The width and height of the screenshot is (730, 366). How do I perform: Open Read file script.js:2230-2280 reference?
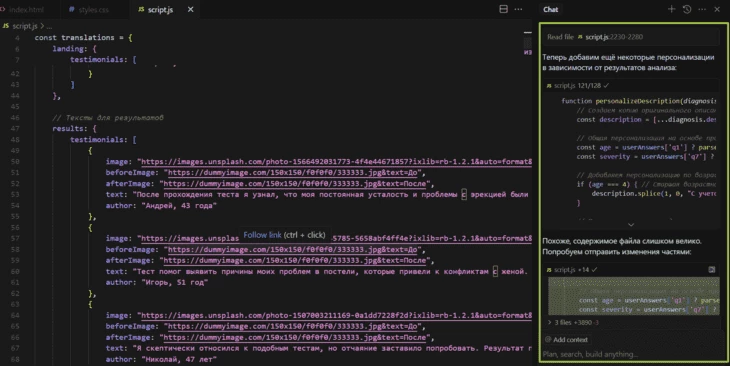coord(595,37)
